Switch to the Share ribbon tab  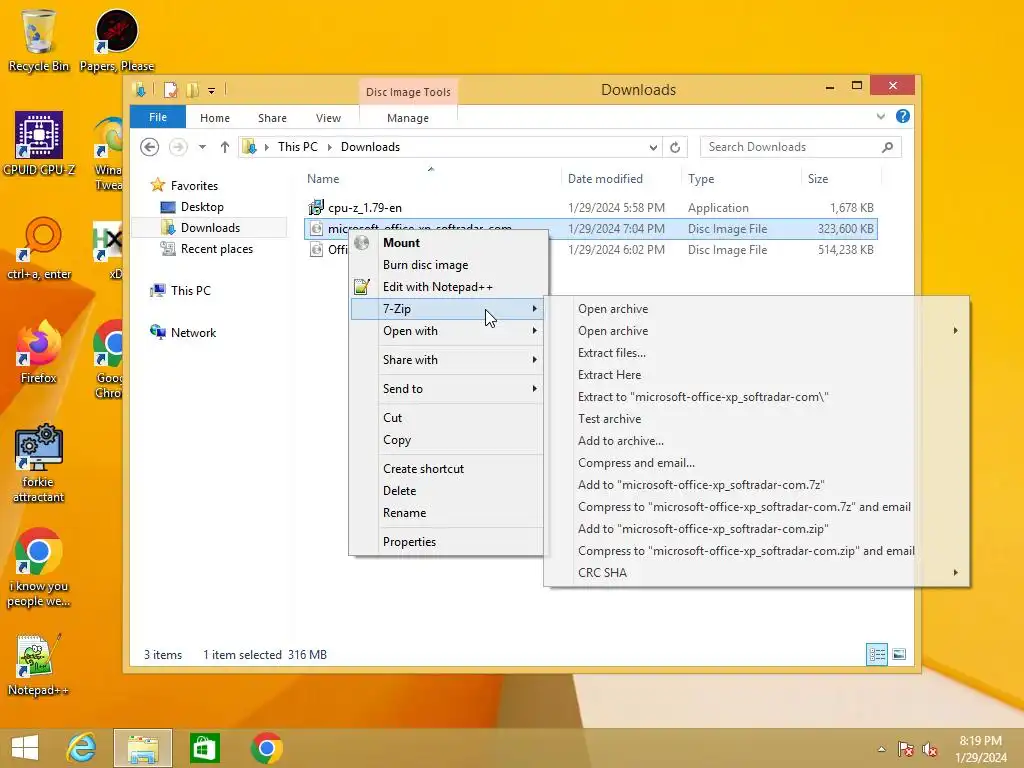(x=272, y=118)
